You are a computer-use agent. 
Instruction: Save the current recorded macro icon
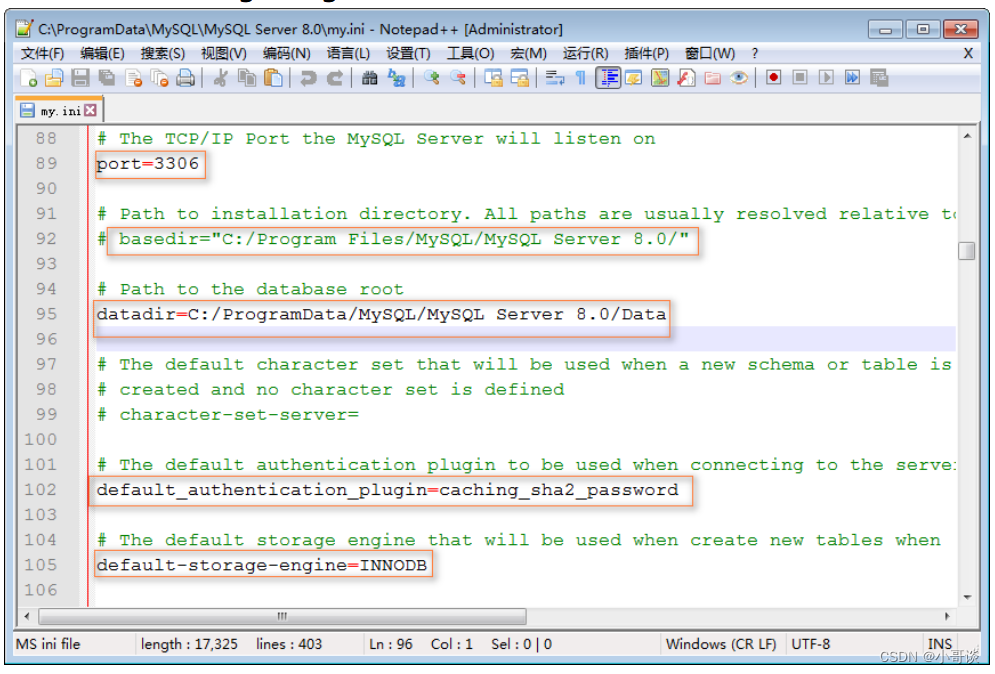click(x=879, y=77)
